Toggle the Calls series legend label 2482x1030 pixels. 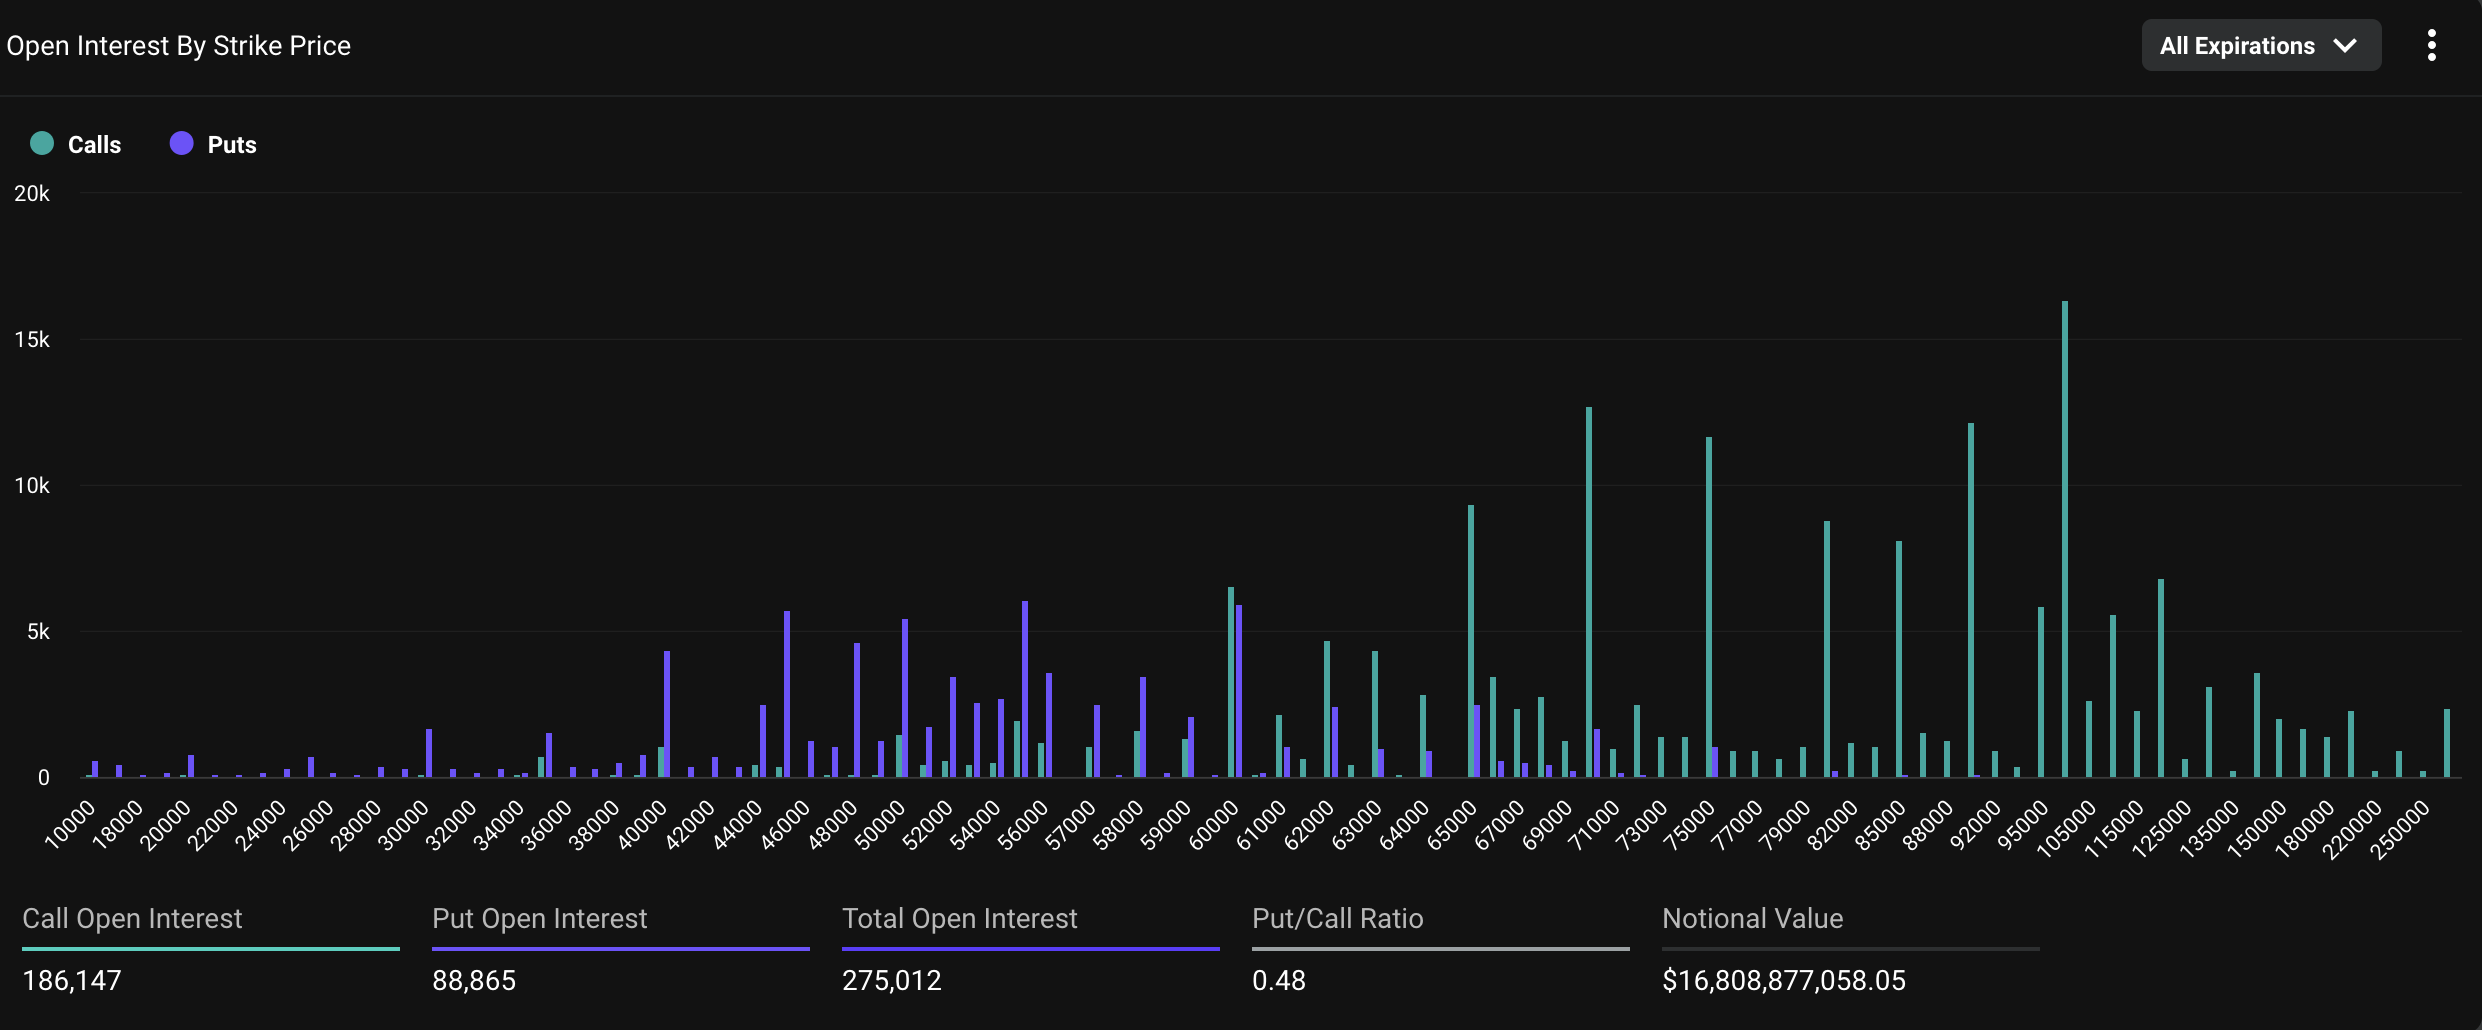94,145
